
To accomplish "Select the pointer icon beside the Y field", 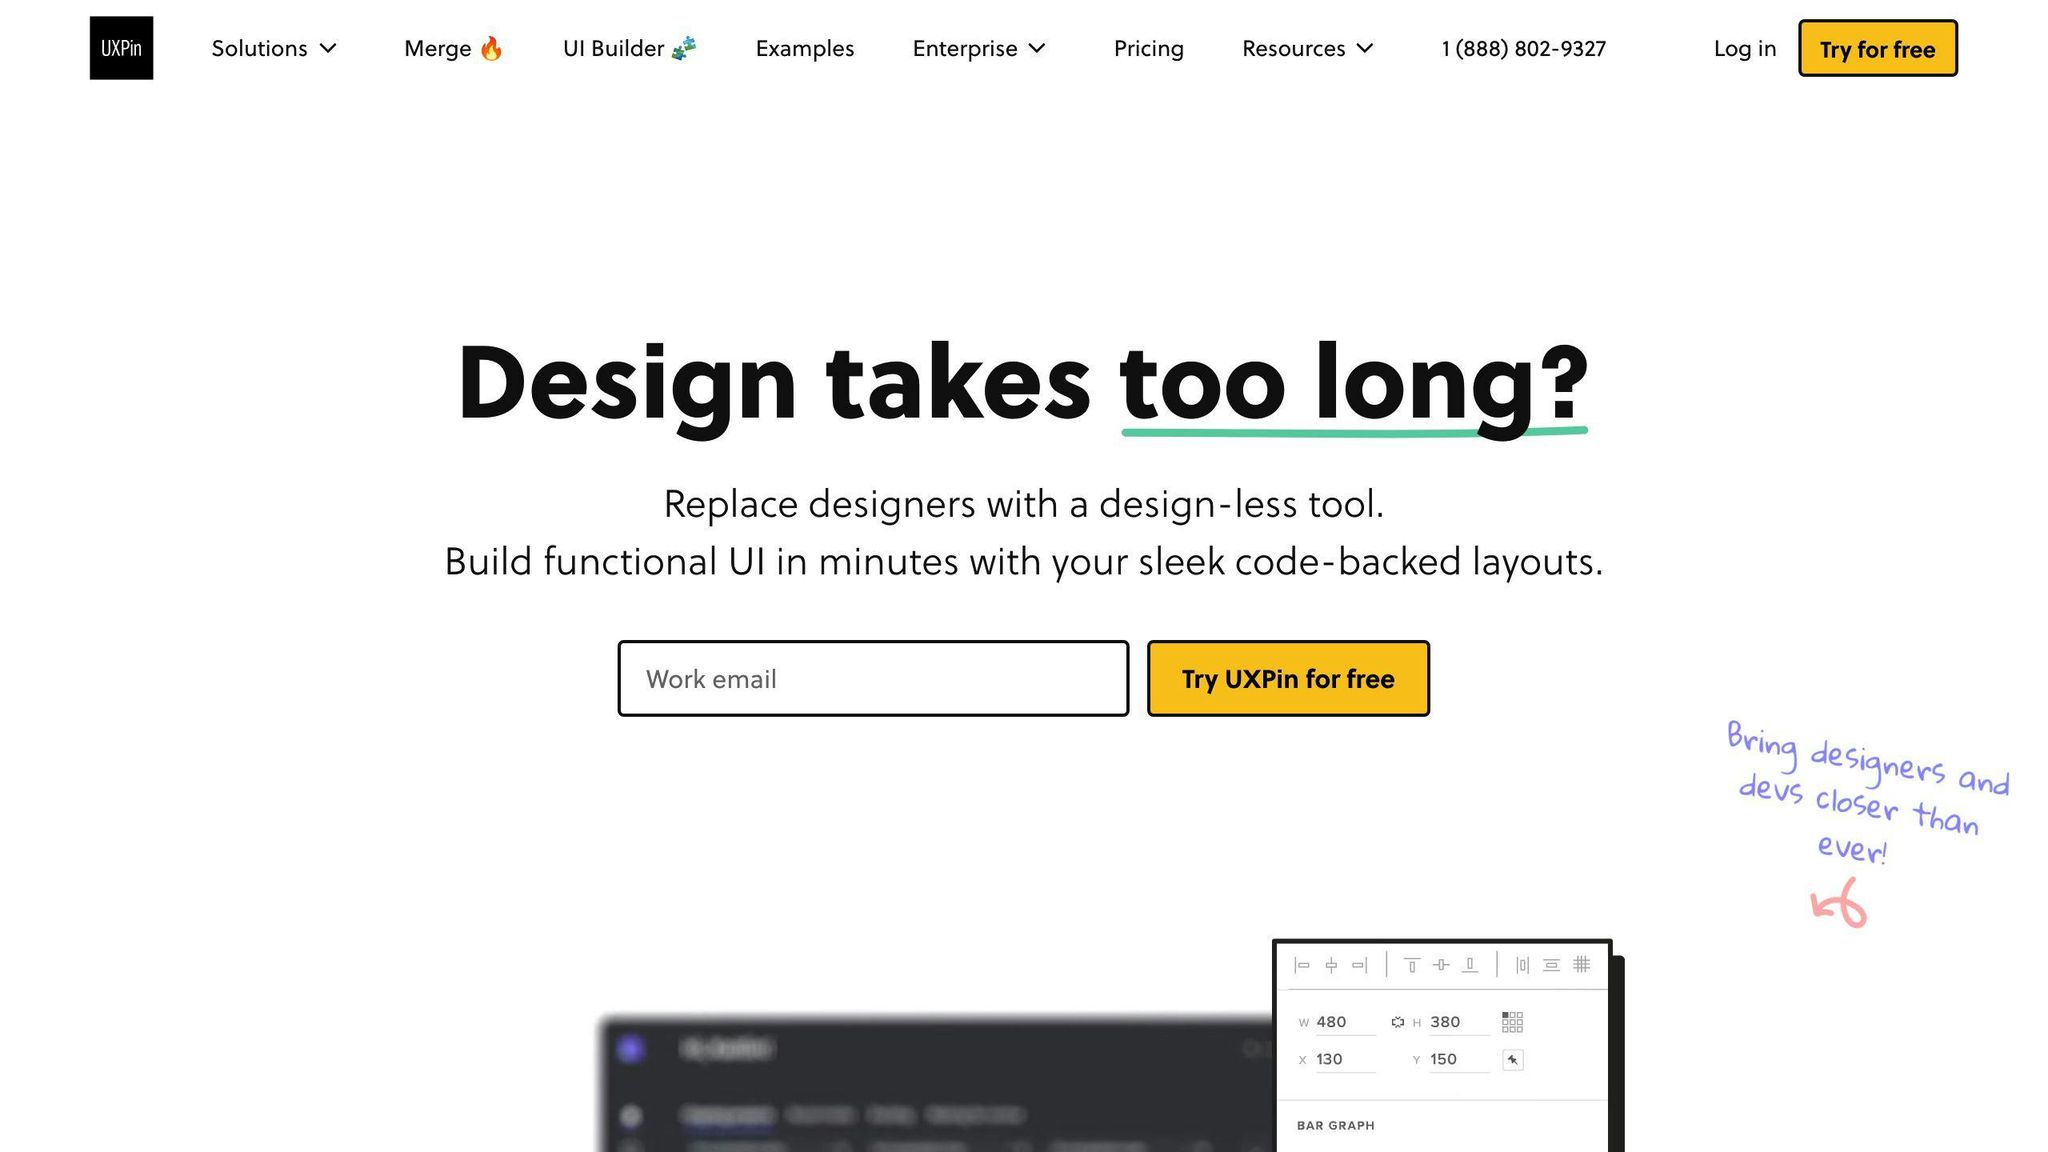I will pyautogui.click(x=1513, y=1060).
